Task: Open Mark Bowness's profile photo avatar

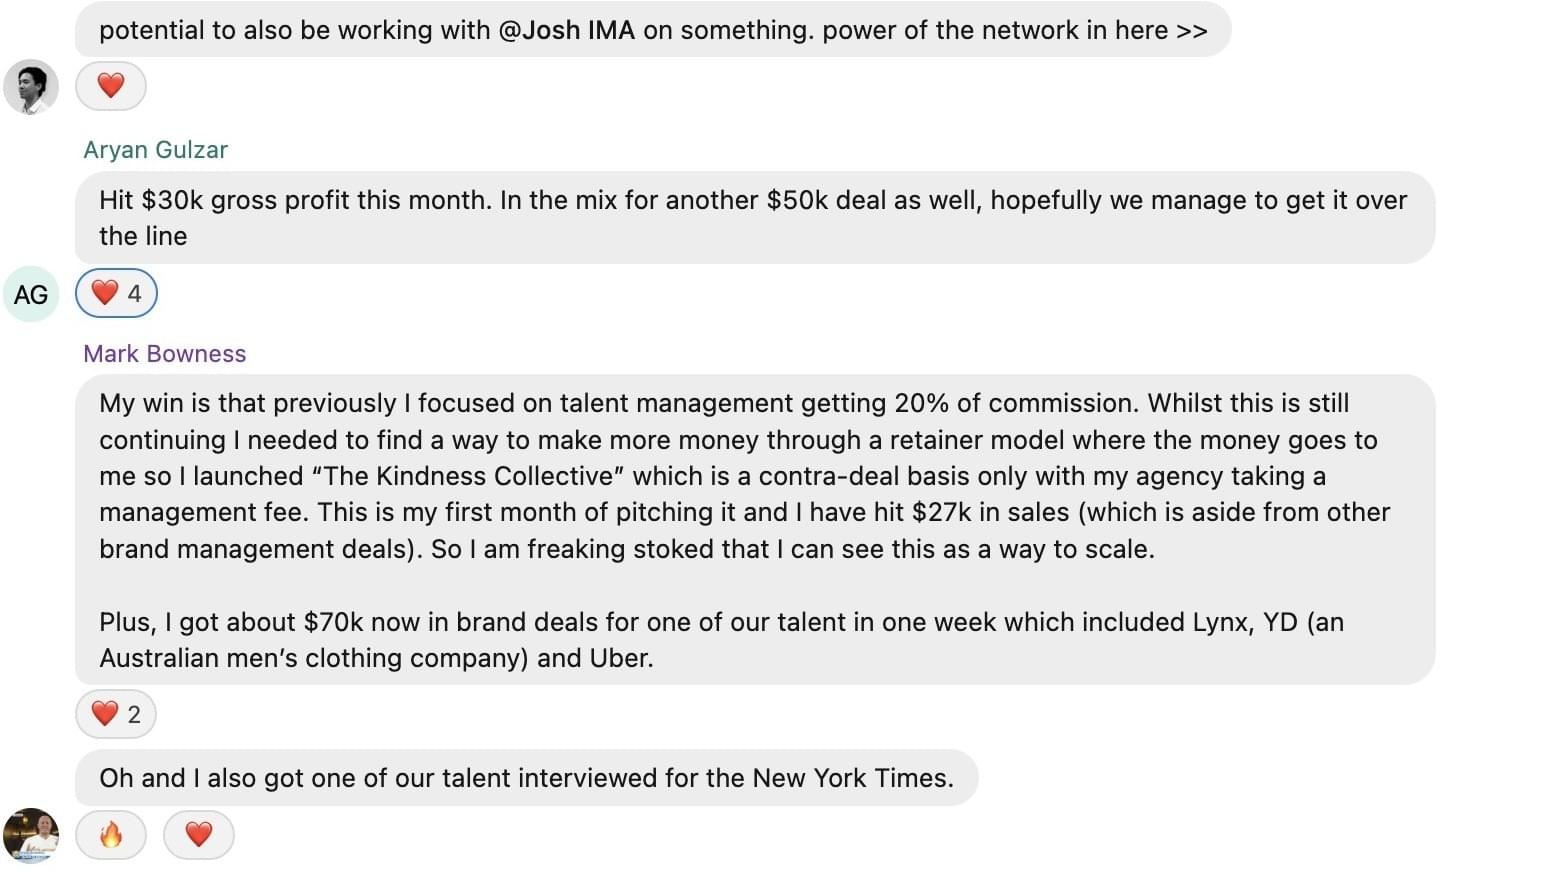Action: [31, 835]
